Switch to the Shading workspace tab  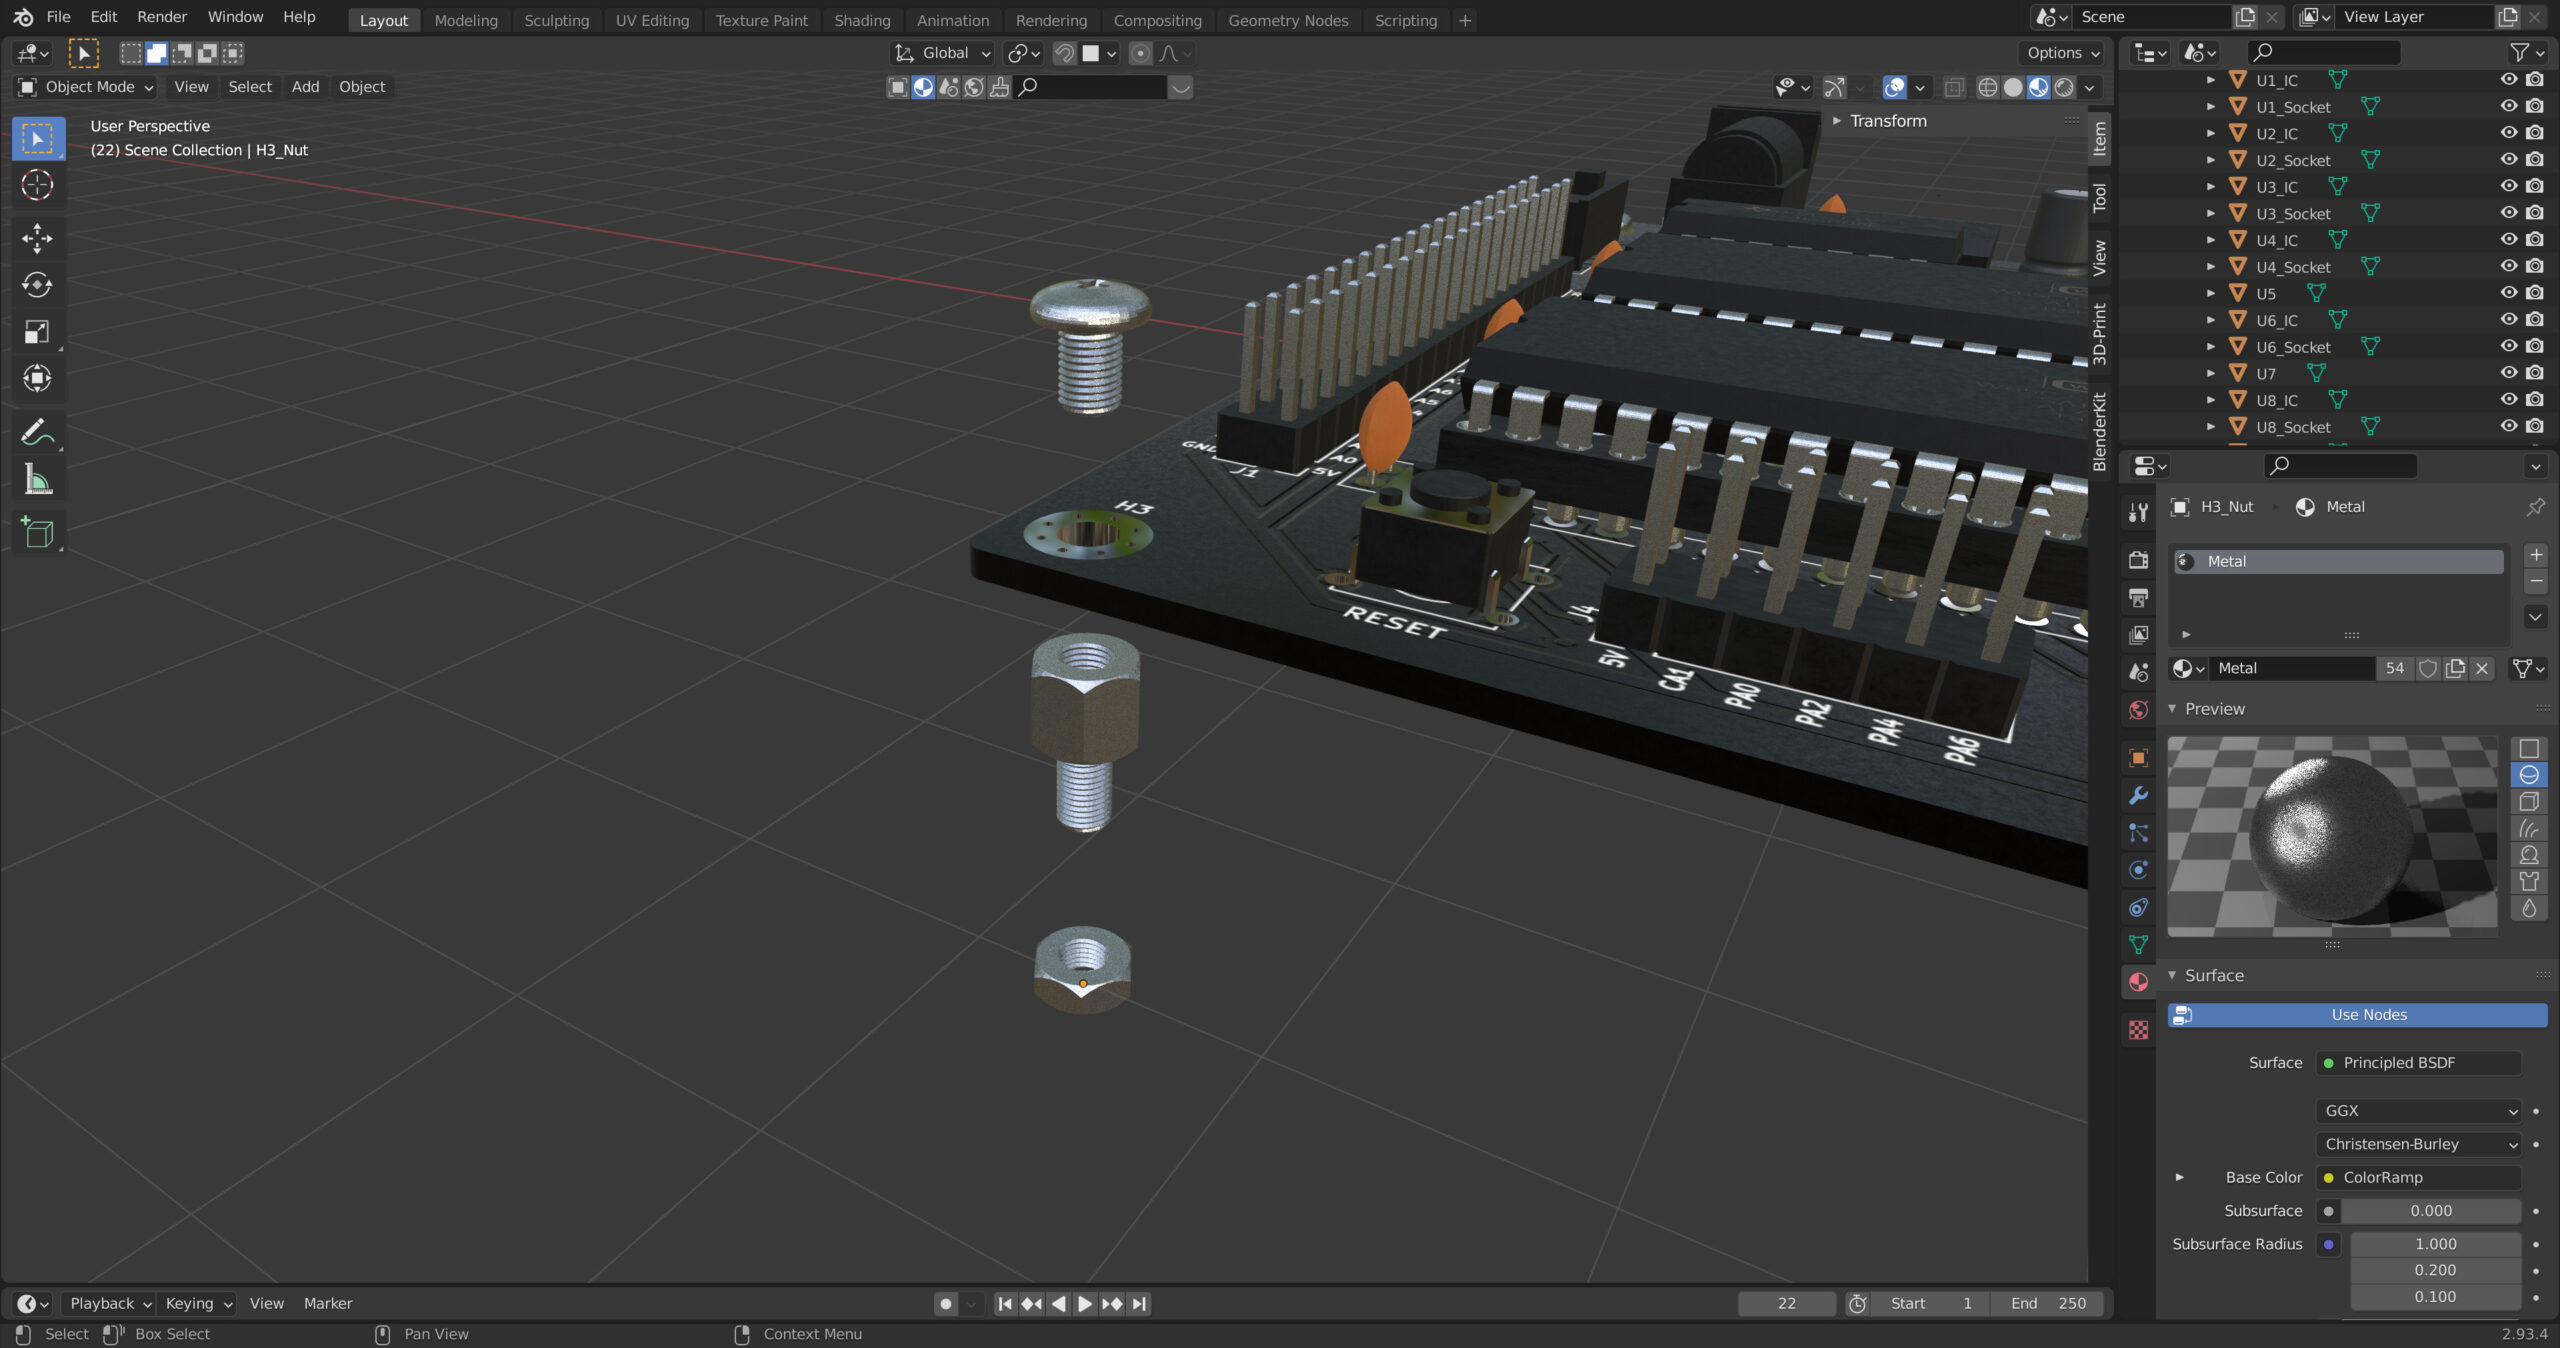pos(861,20)
